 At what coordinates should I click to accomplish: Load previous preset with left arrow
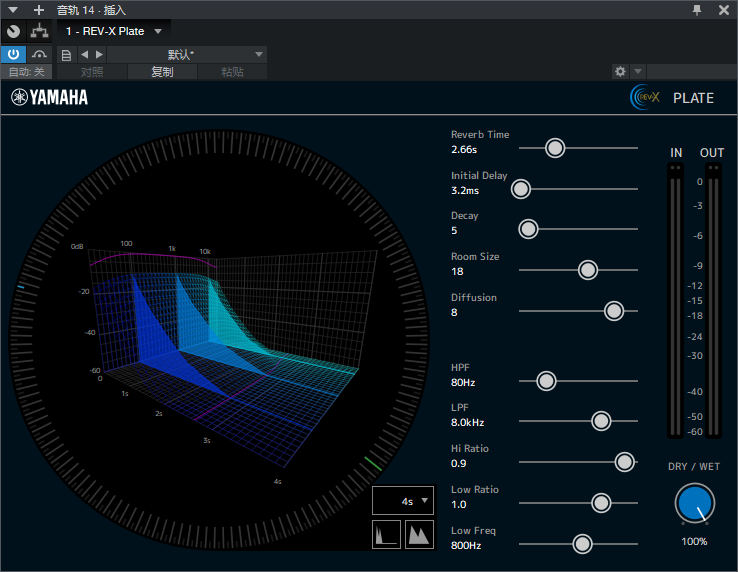tap(84, 55)
